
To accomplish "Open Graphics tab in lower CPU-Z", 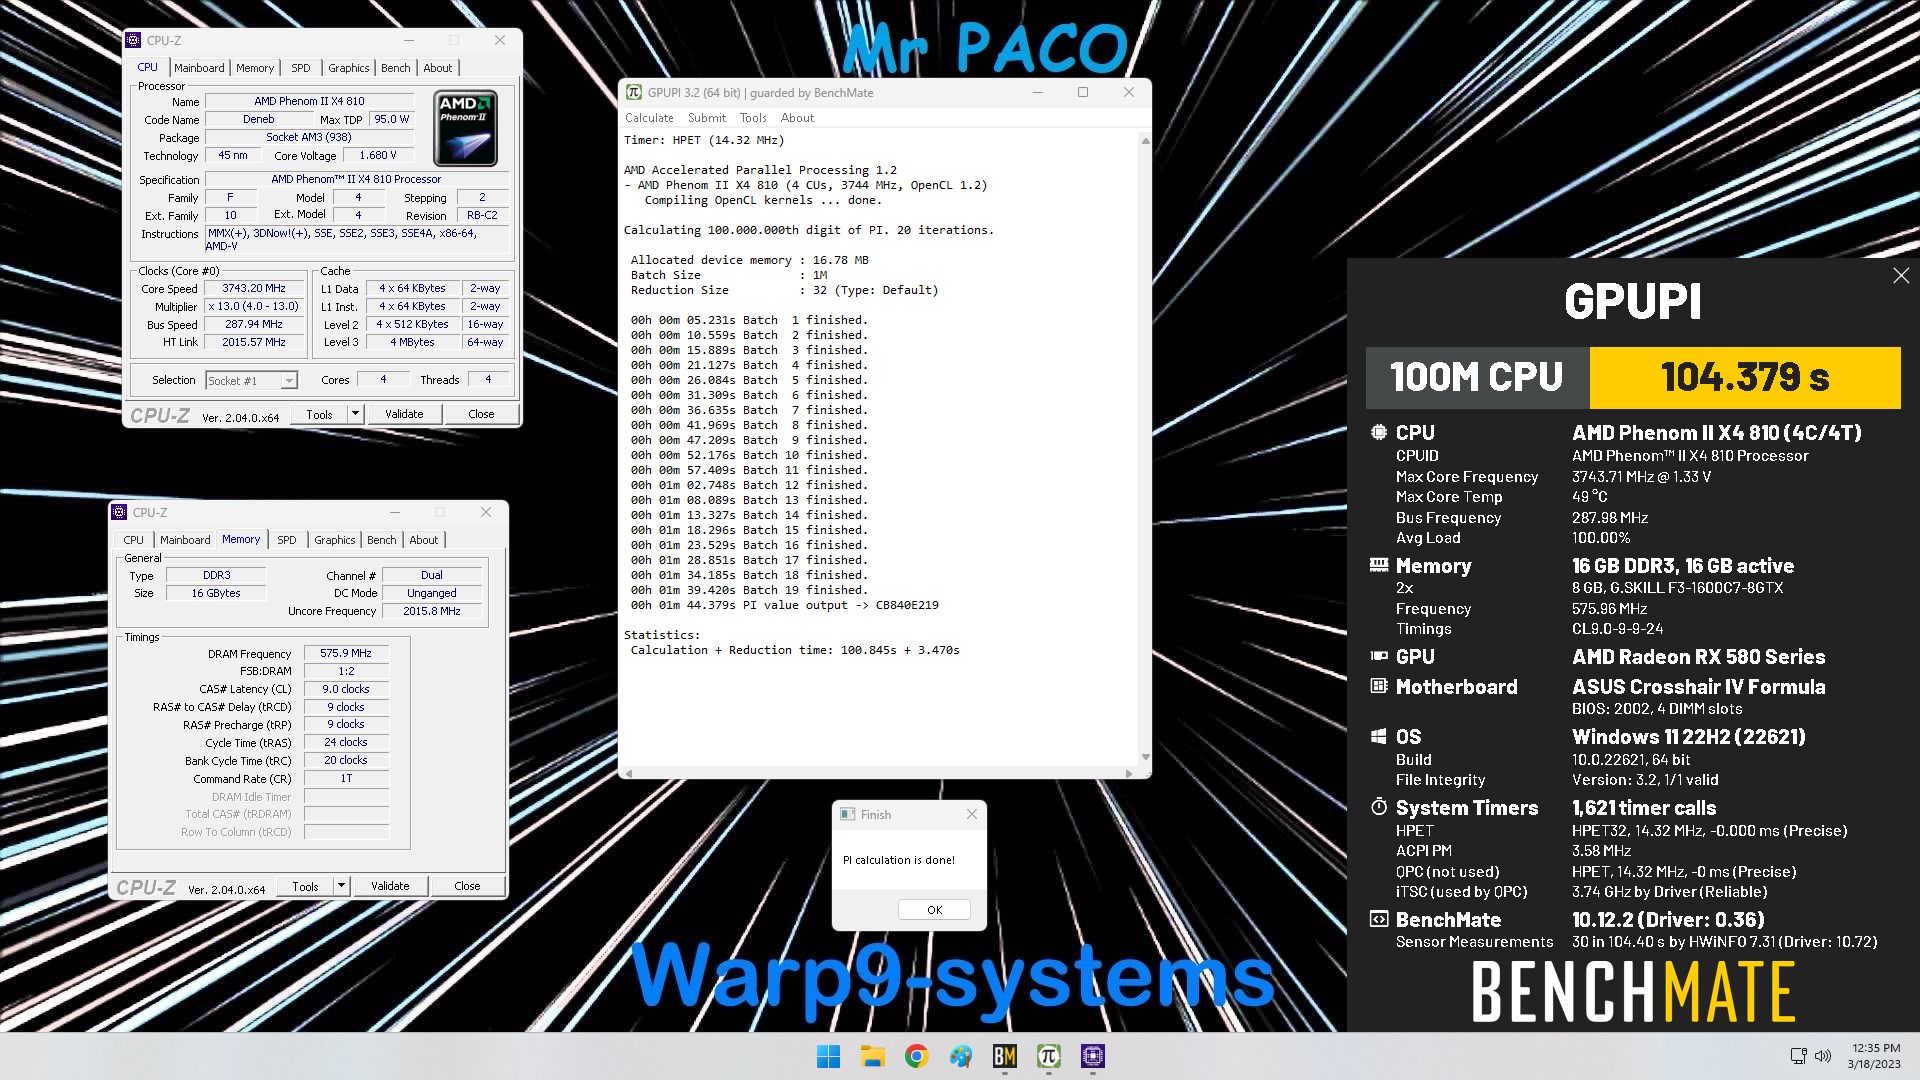I will pos(335,540).
